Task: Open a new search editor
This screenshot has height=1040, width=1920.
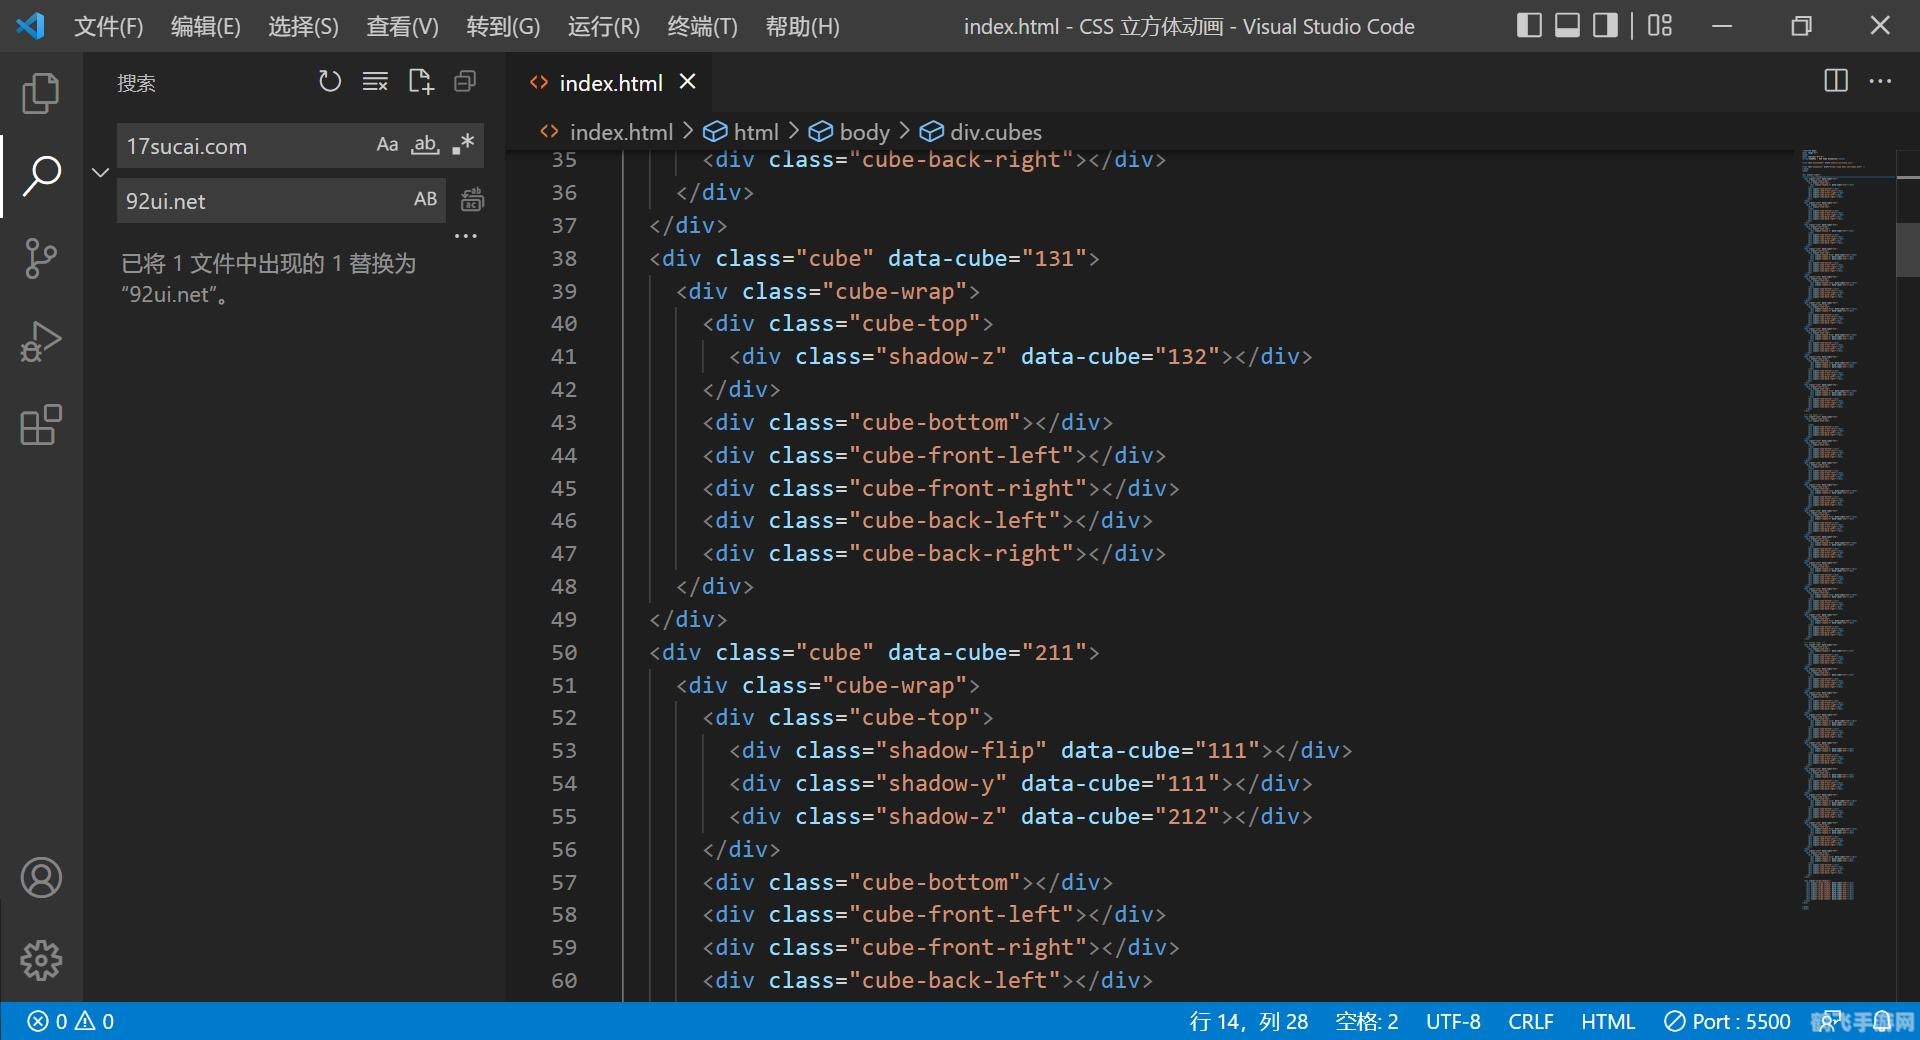Action: click(x=420, y=82)
